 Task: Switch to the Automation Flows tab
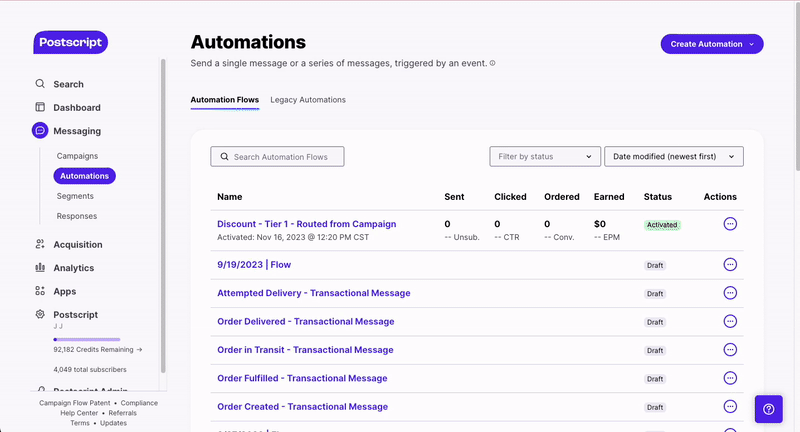tap(224, 99)
